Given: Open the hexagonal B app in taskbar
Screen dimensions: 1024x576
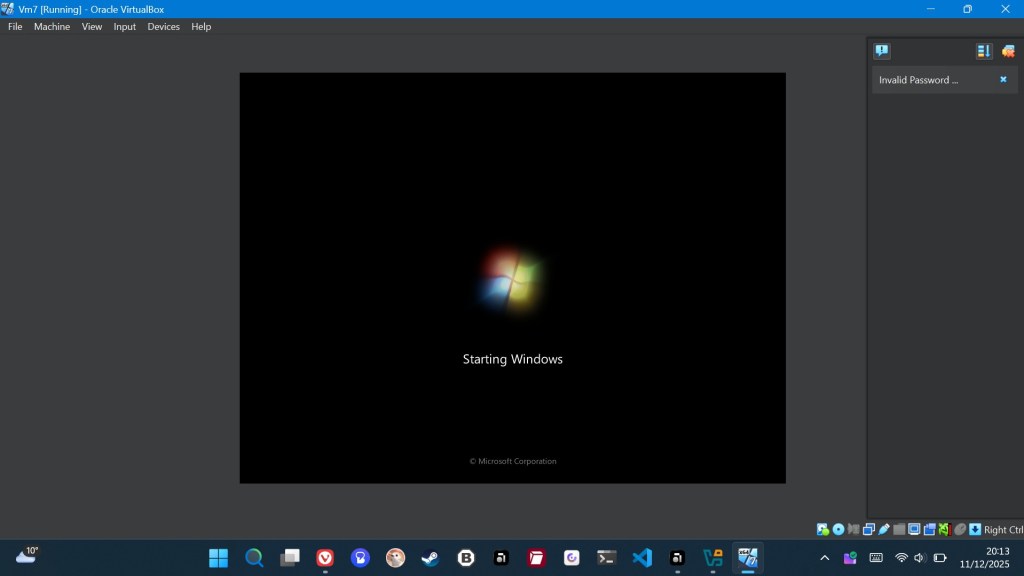Looking at the screenshot, I should click(x=466, y=558).
